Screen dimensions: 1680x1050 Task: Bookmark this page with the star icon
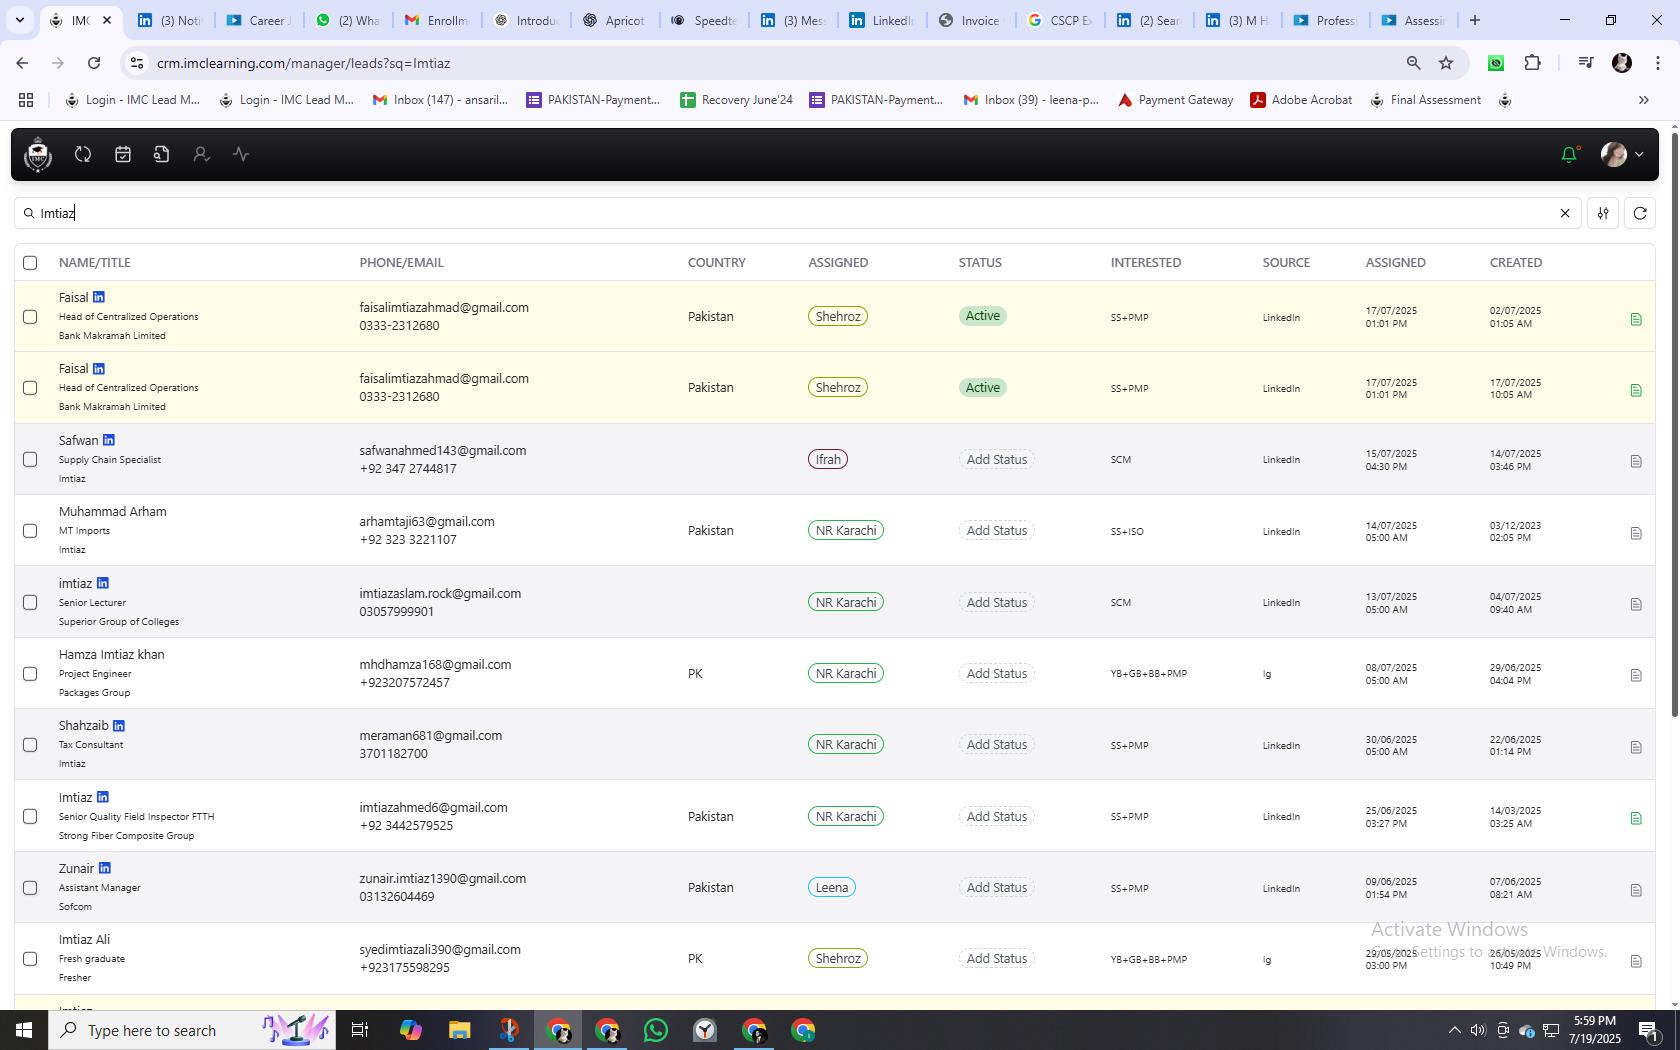click(1446, 63)
